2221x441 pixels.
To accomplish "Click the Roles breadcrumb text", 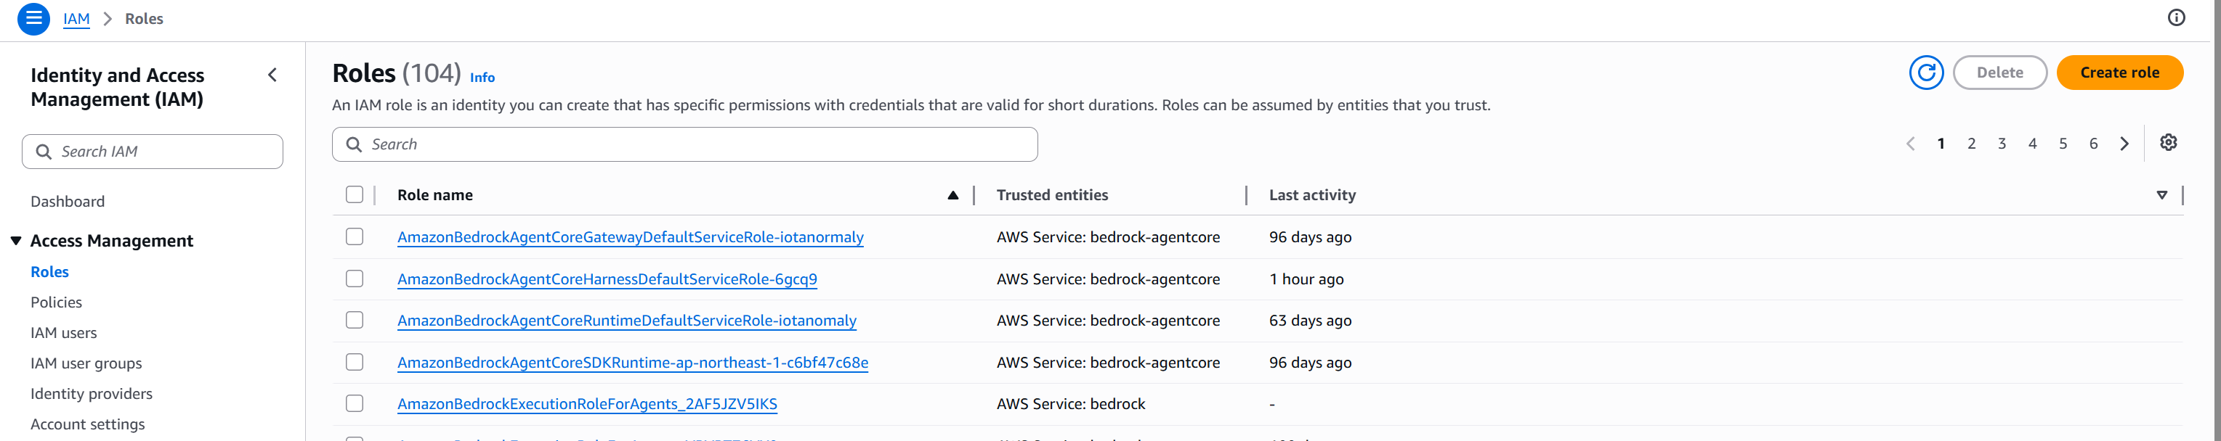I will click(x=144, y=19).
